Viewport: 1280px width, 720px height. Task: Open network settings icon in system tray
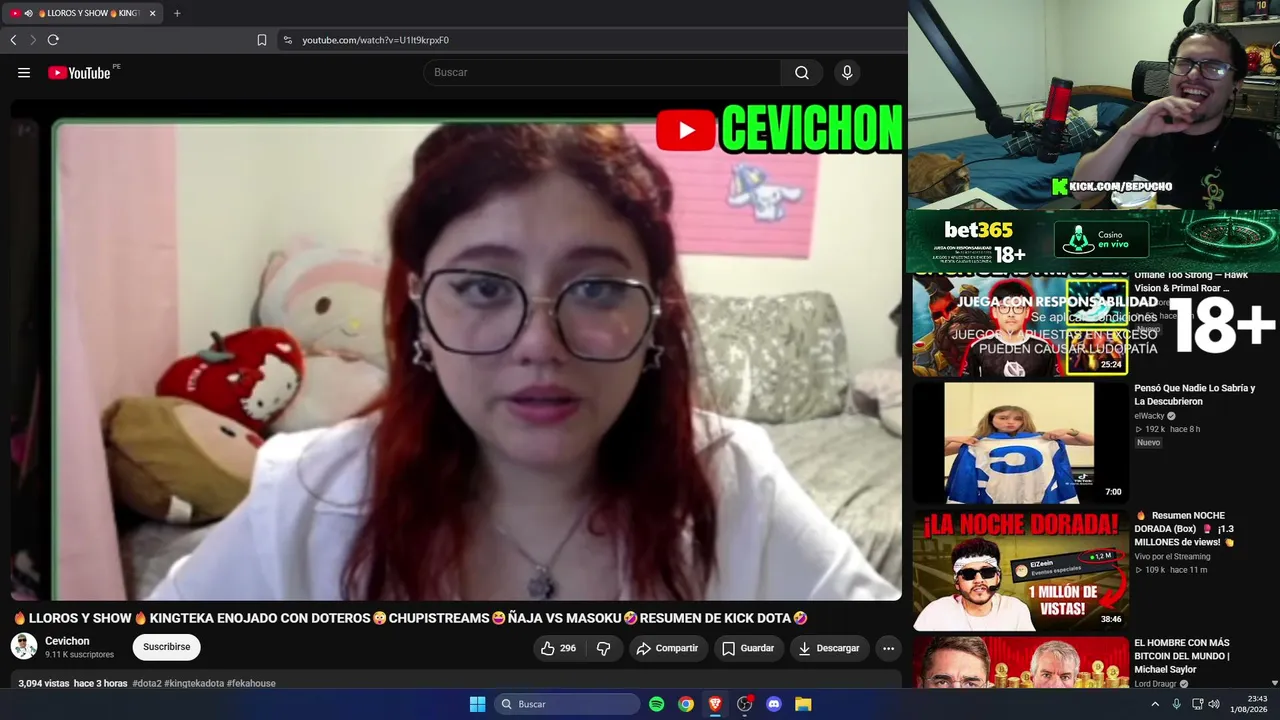click(x=1195, y=704)
